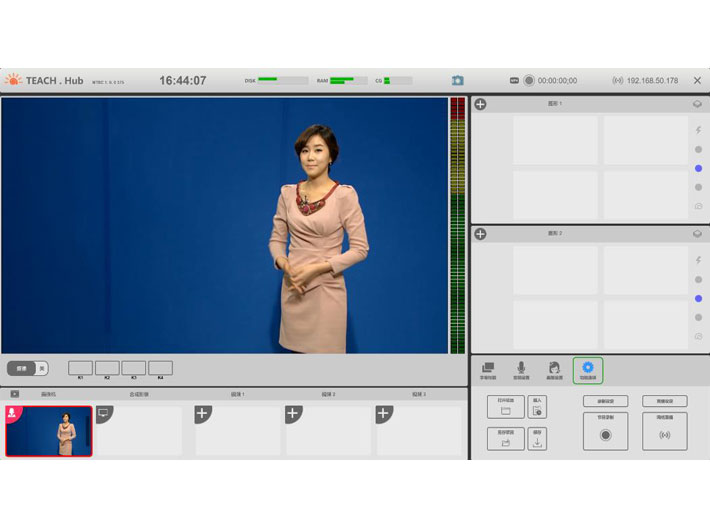Select the blue radio dot in first layer panel
Screen dimensions: 710x527
(x=698, y=168)
